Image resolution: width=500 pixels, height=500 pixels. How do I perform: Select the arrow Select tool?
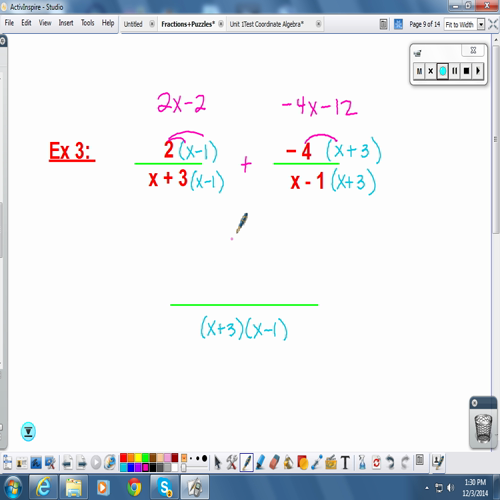(218, 462)
